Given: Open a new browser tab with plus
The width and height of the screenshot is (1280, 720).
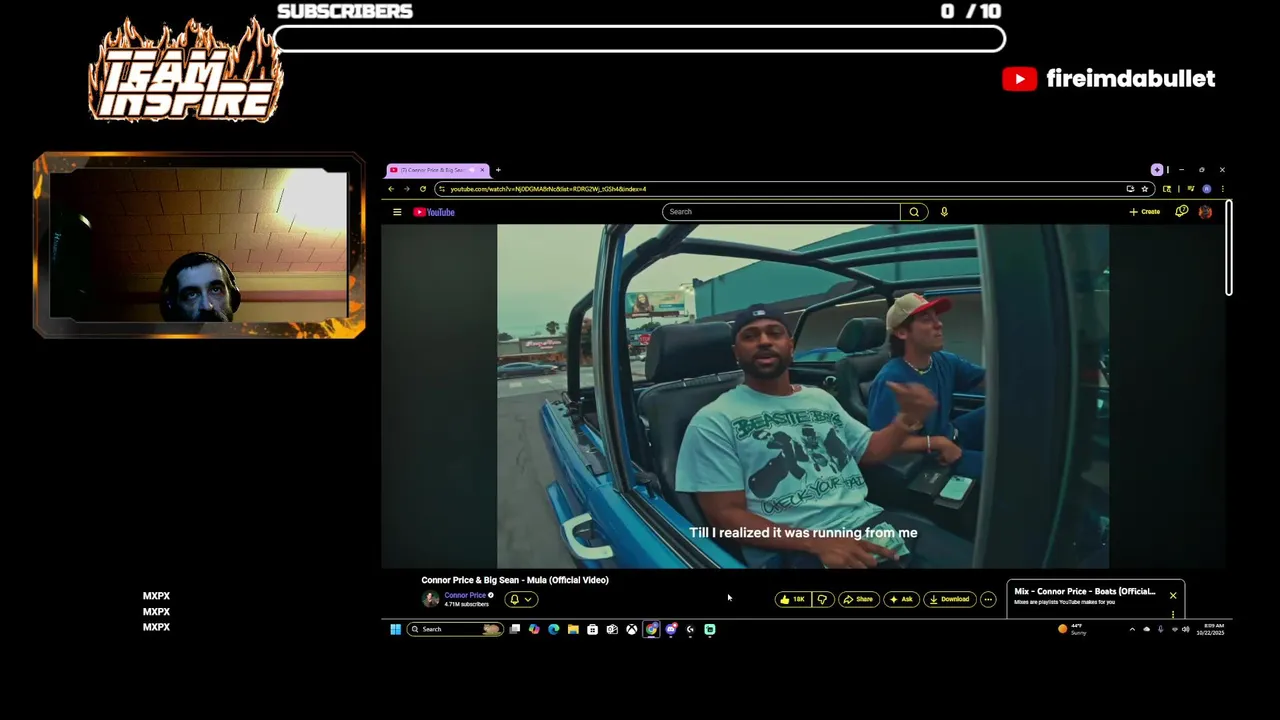Looking at the screenshot, I should pyautogui.click(x=498, y=170).
